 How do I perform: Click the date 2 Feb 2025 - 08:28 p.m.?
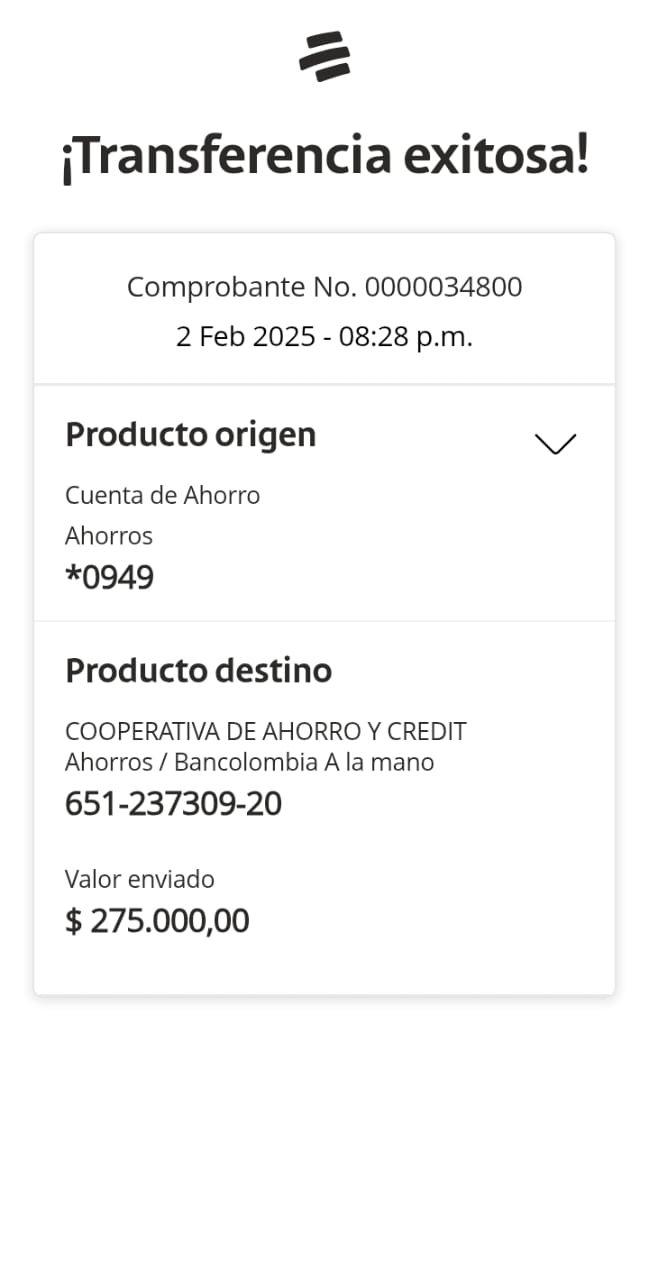(x=324, y=337)
